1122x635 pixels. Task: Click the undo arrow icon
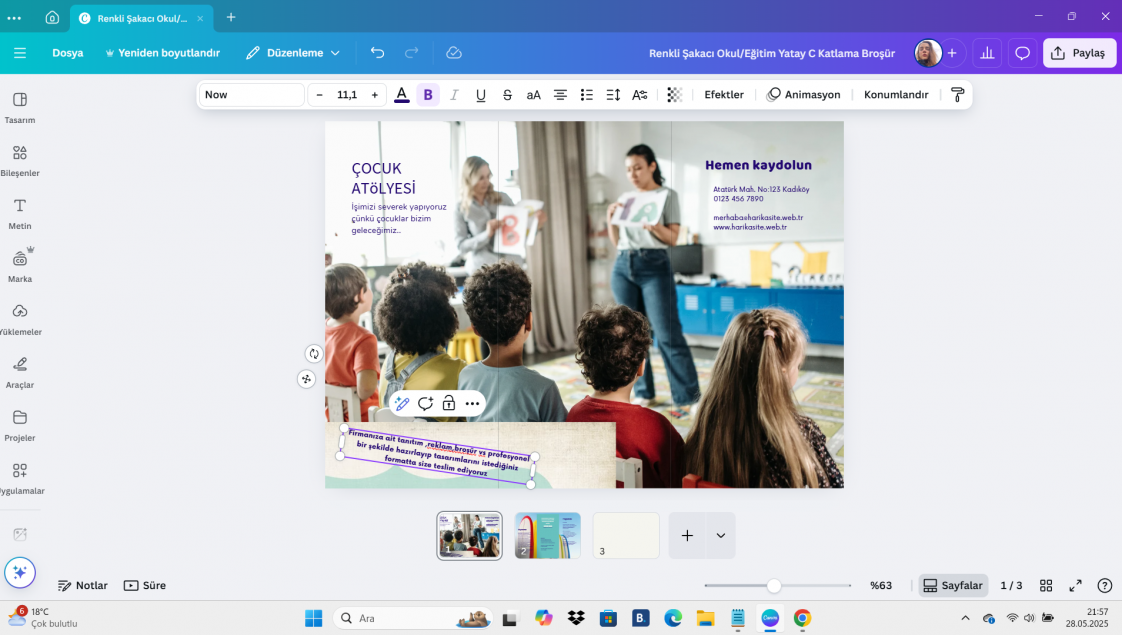click(x=377, y=53)
